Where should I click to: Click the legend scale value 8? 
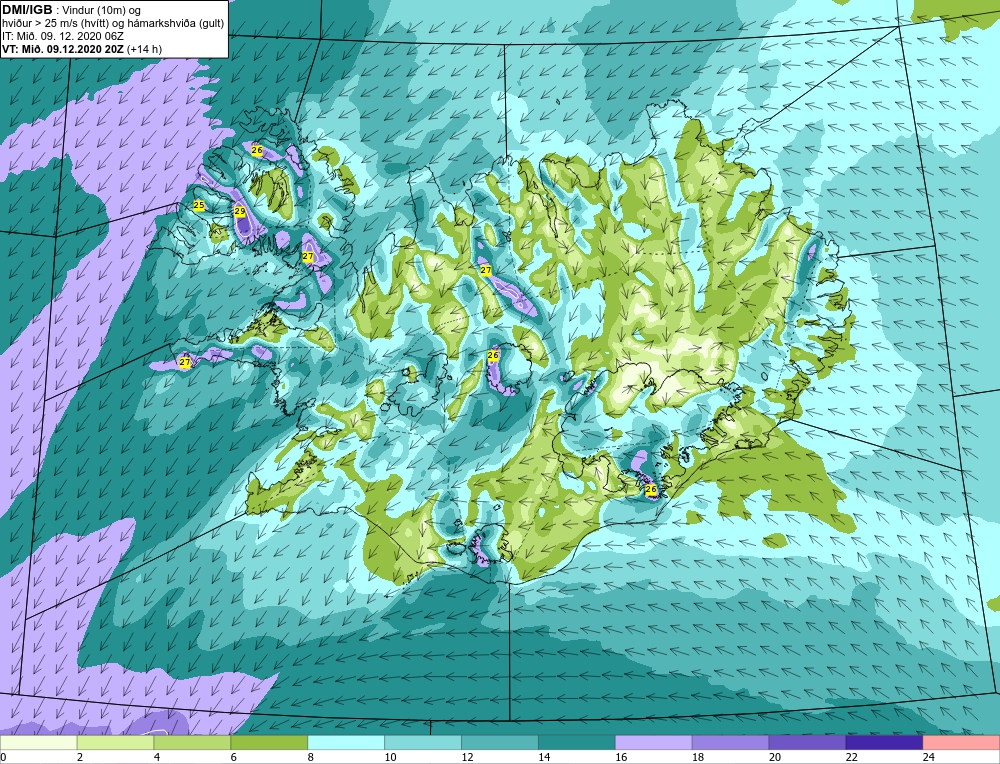click(x=311, y=757)
